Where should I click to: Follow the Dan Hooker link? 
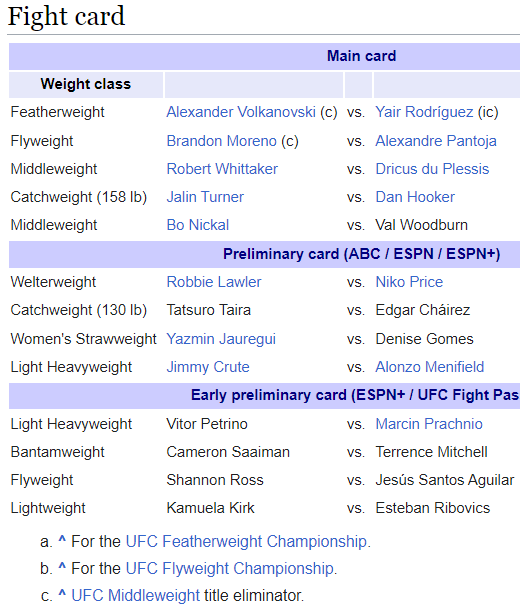pyautogui.click(x=415, y=197)
